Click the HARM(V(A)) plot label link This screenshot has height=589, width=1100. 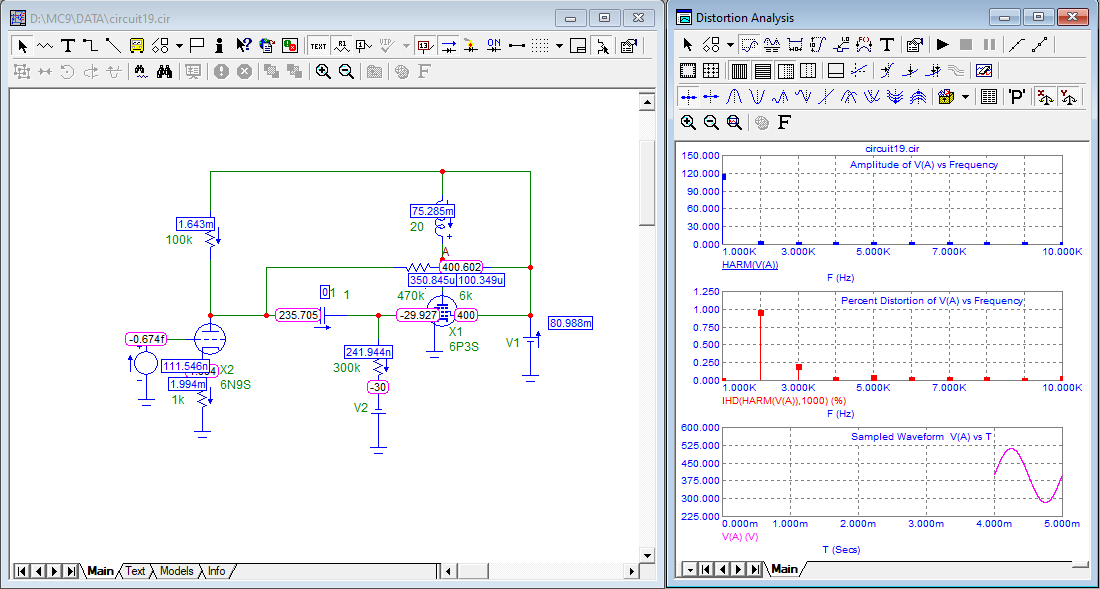(749, 265)
